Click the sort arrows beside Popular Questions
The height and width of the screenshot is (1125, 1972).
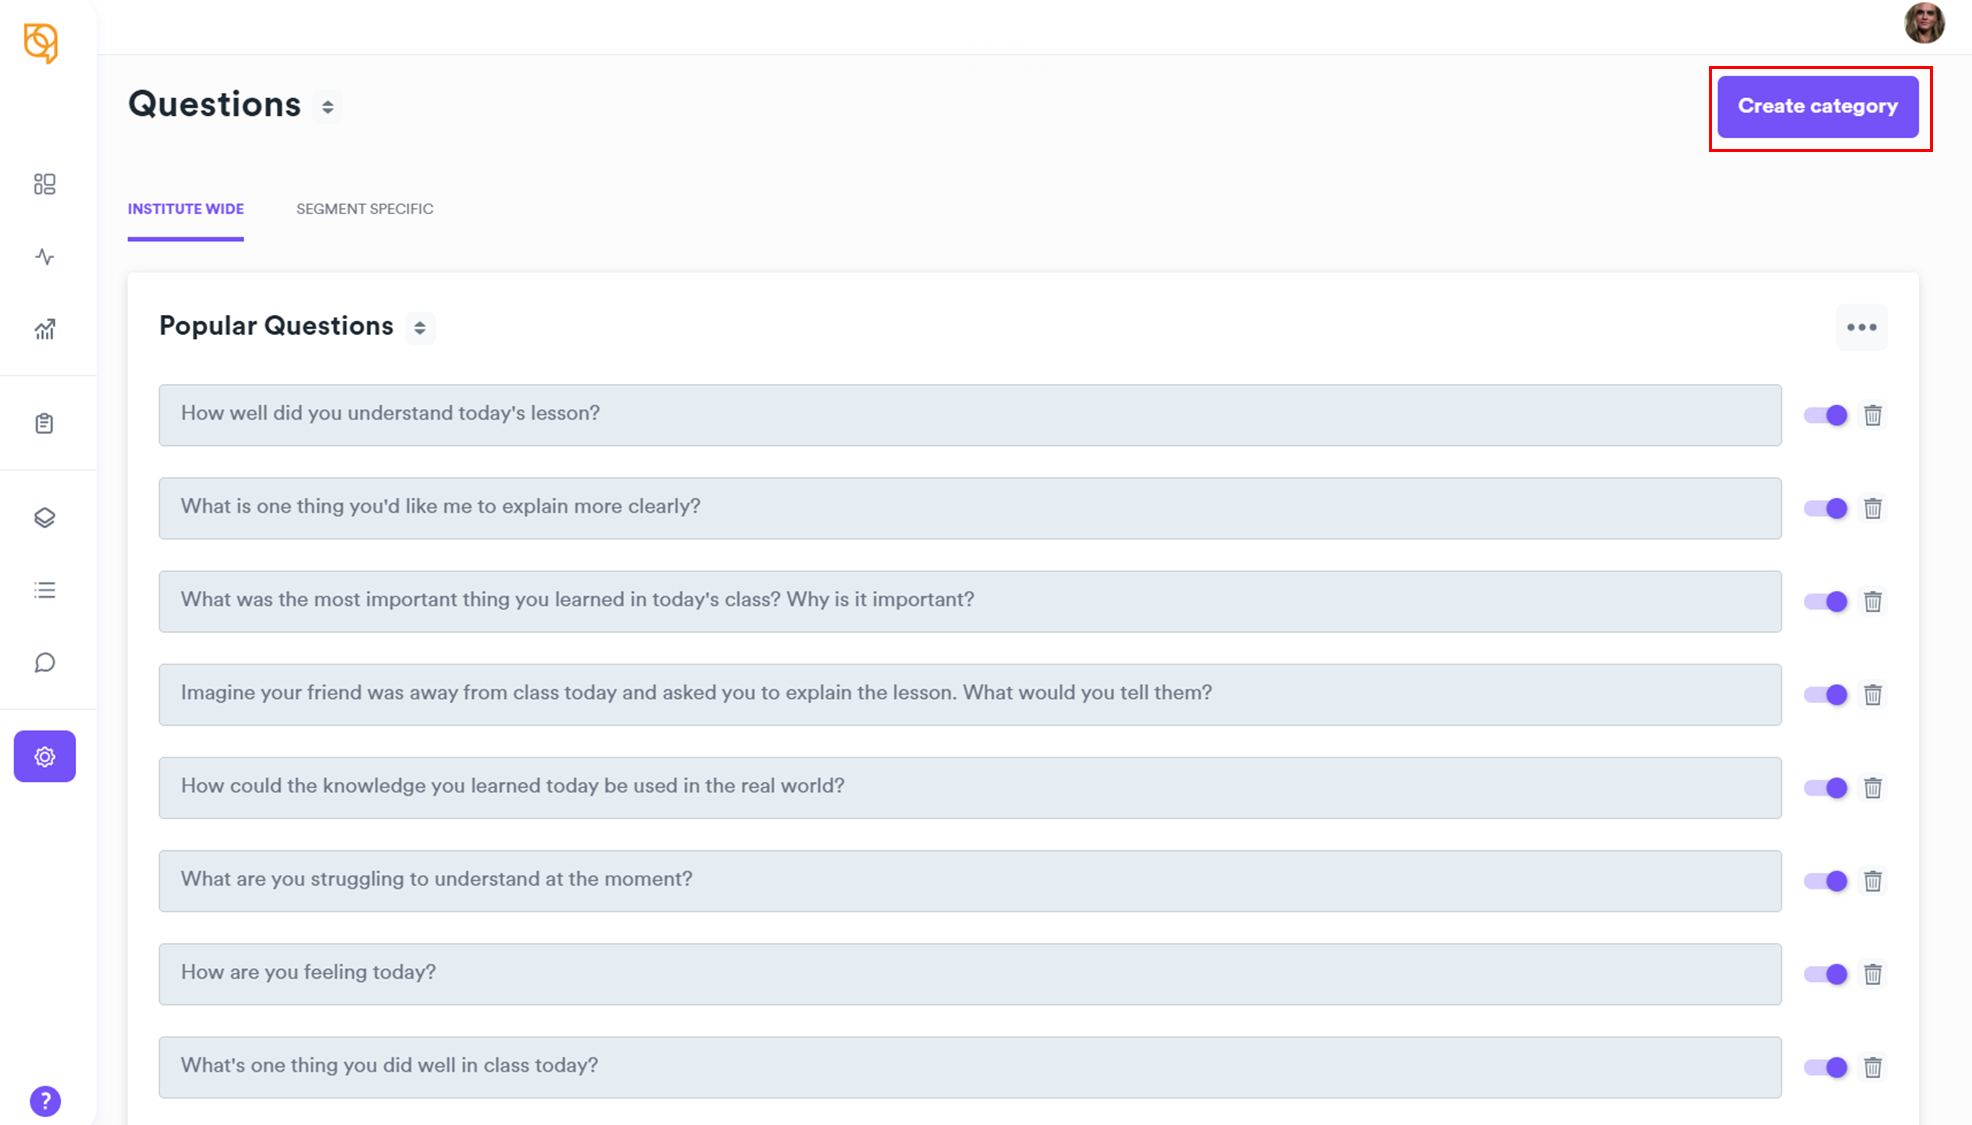tap(420, 328)
